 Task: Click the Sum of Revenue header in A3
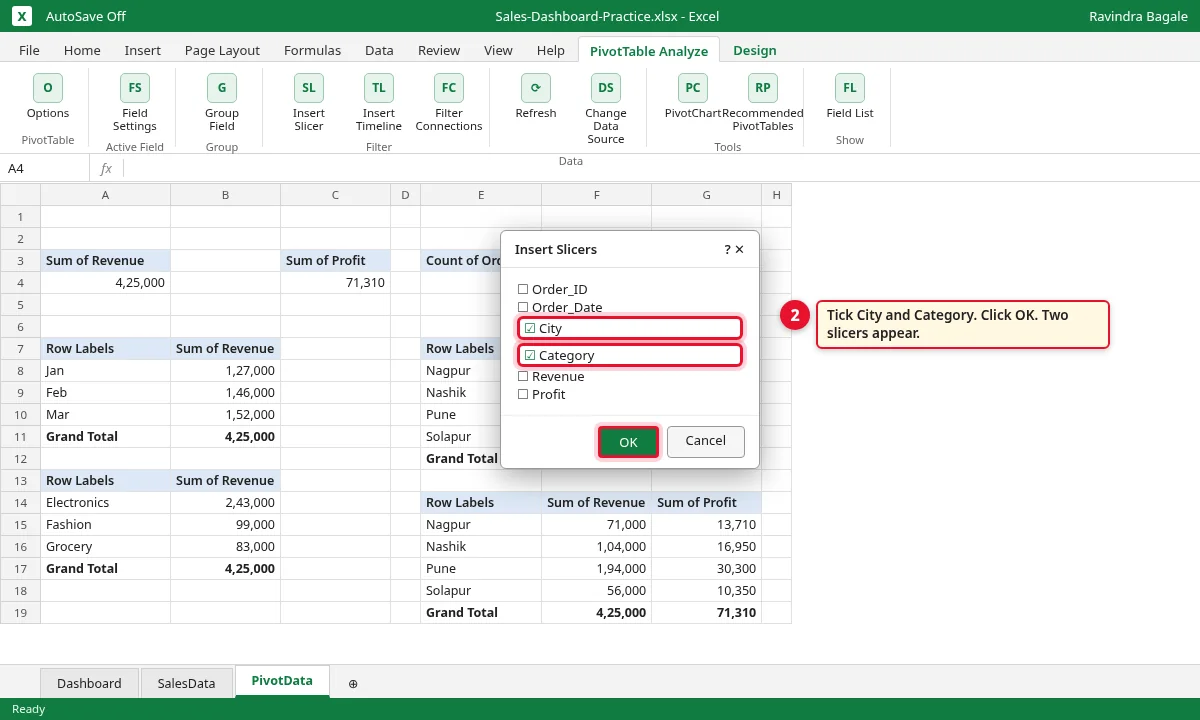click(x=106, y=260)
